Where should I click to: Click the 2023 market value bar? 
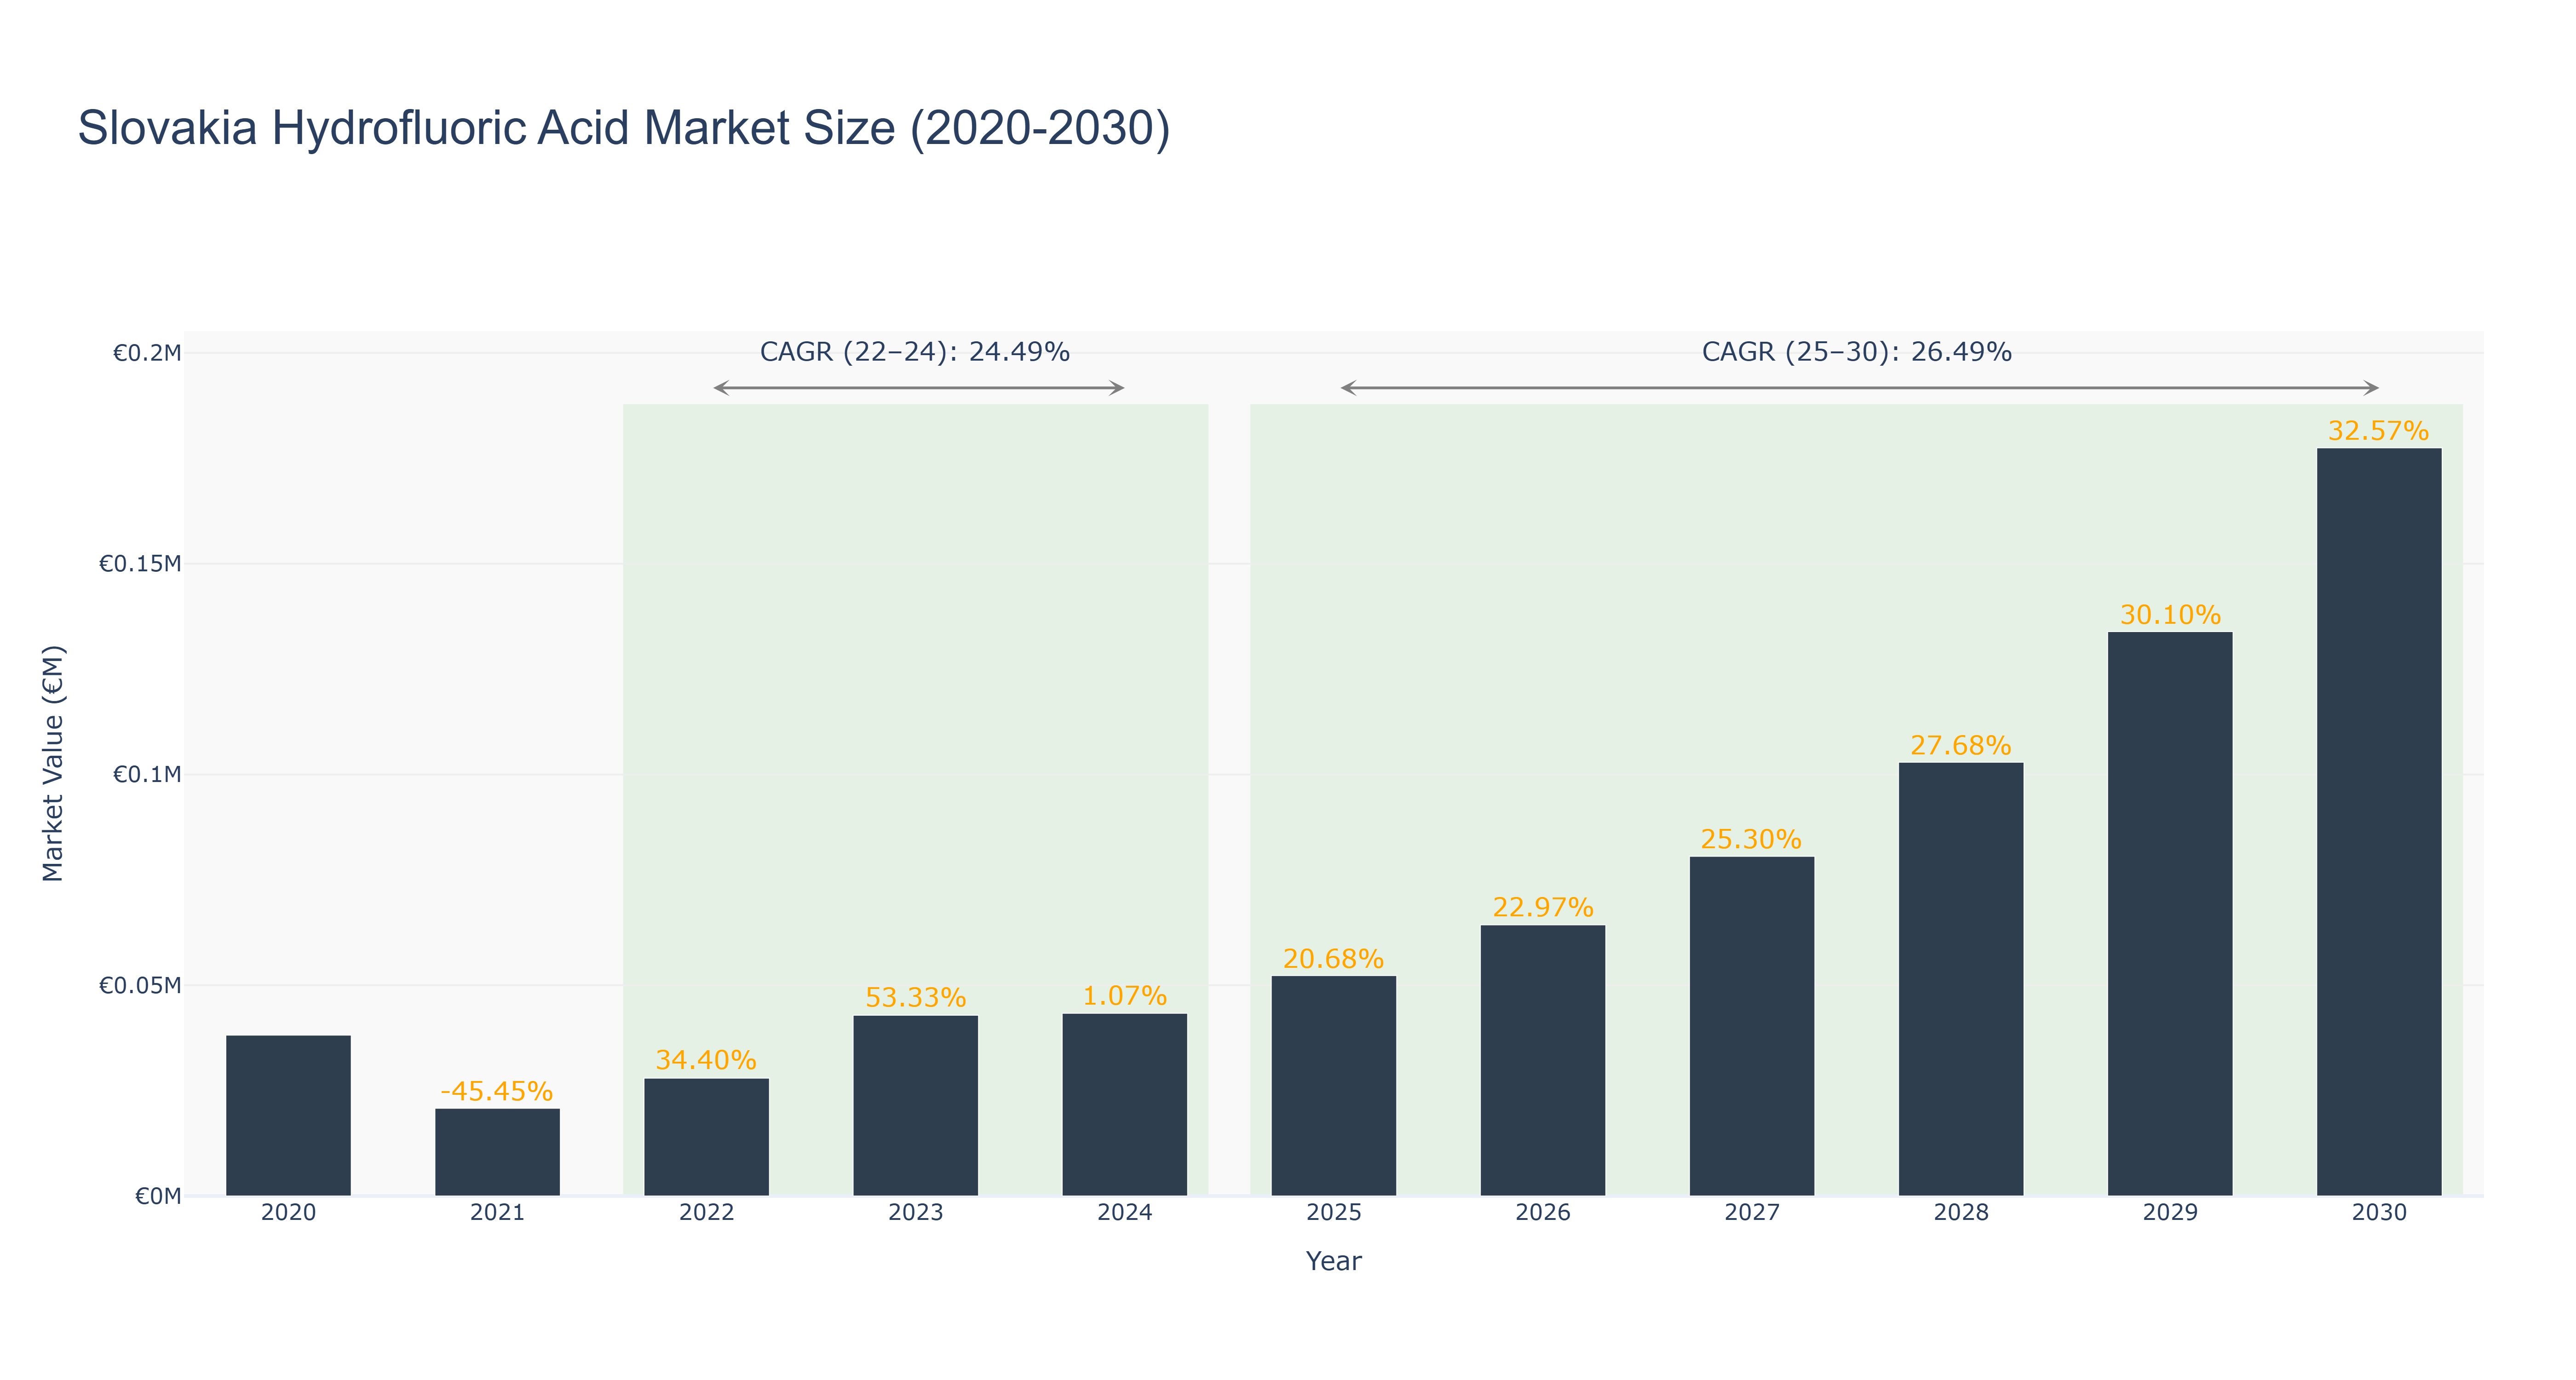pos(915,1106)
